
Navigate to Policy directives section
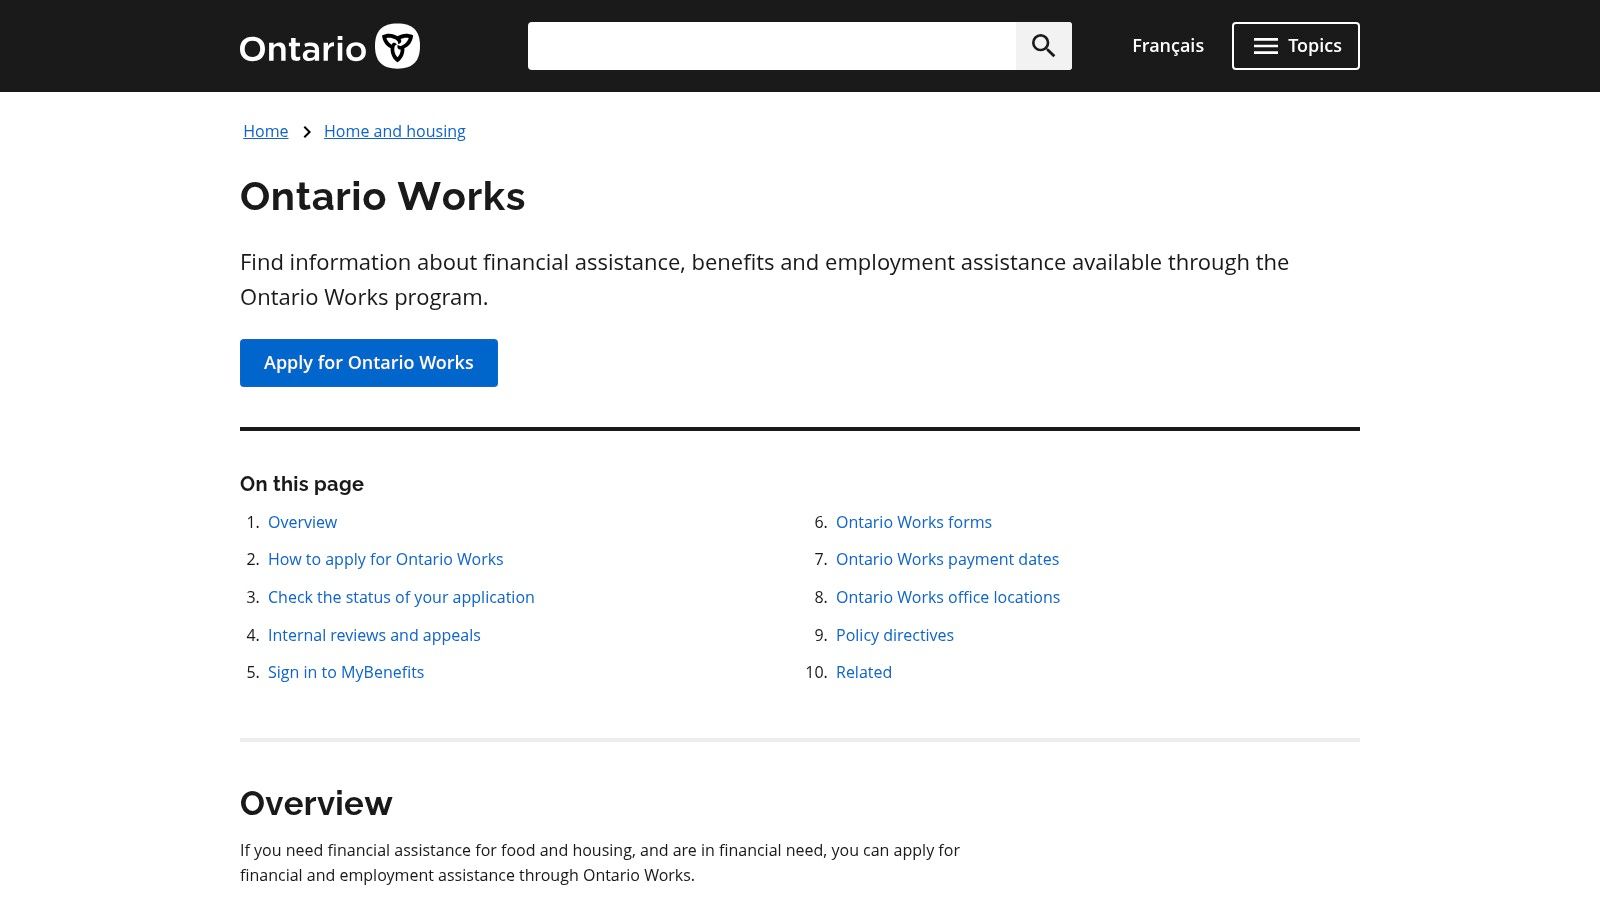pos(894,635)
